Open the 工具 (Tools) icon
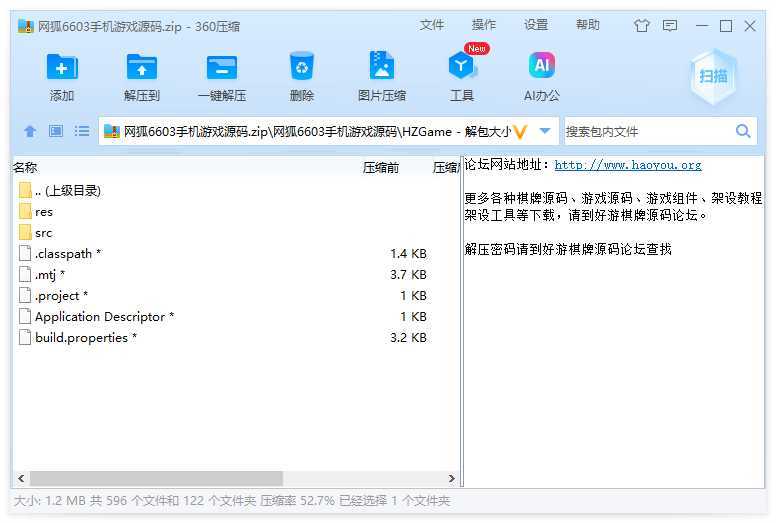Image resolution: width=776 pixels, height=523 pixels. point(461,68)
